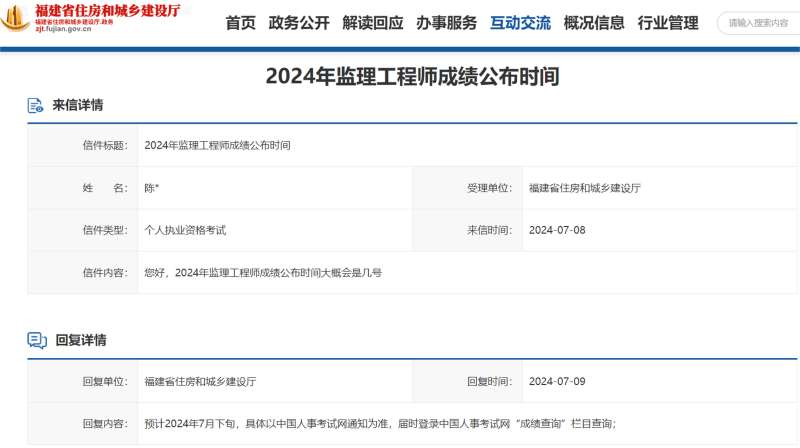
Task: Select the 受理单位 value 福建省住房和城乡建设厅
Action: (584, 188)
